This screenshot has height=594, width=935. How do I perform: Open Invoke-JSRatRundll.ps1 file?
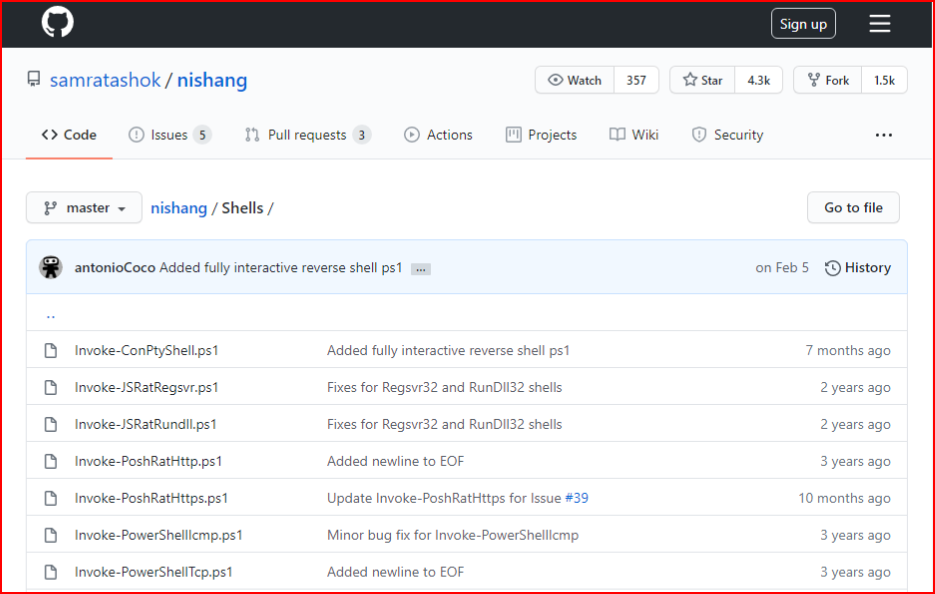[x=145, y=424]
